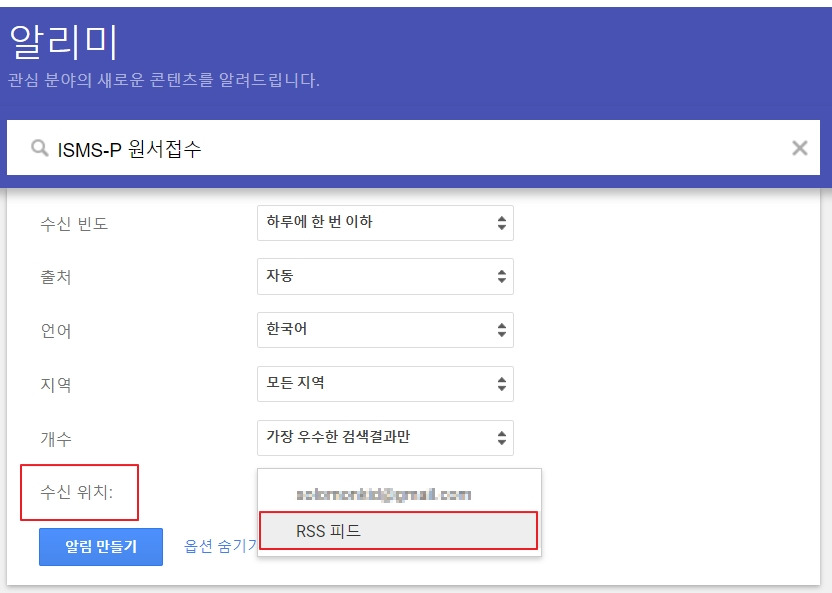Screen dimensions: 832x593
Task: Open the 개수 results dropdown
Action: (x=385, y=437)
